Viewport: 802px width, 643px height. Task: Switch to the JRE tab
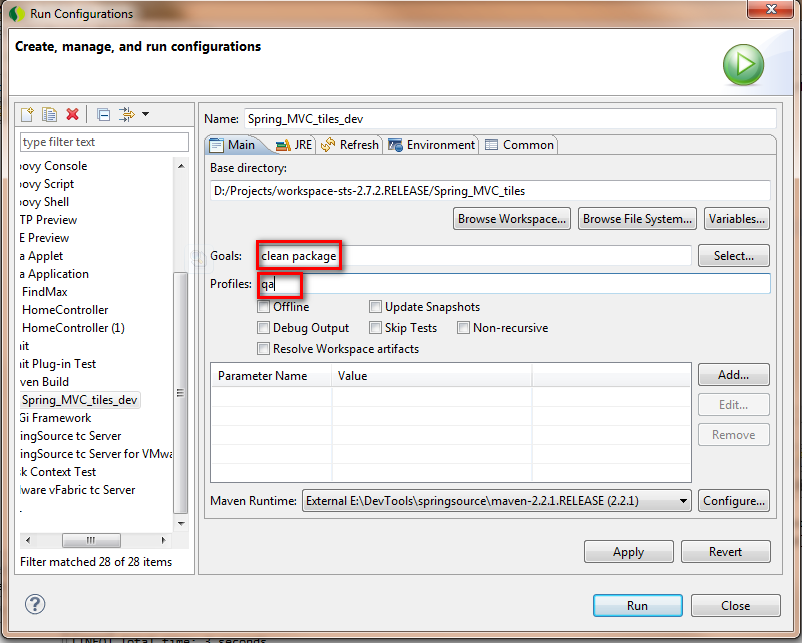pos(294,145)
